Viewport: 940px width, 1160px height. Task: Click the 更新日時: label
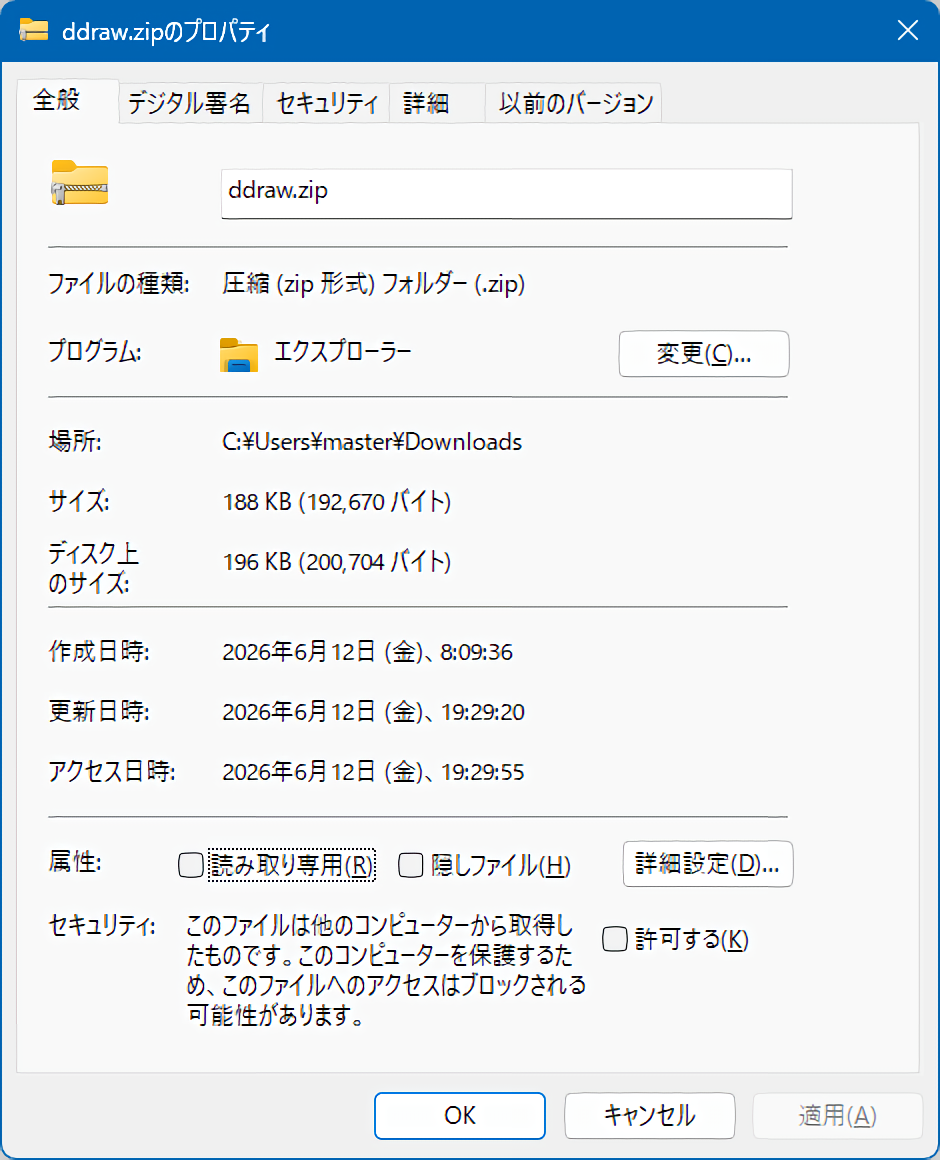coord(98,712)
